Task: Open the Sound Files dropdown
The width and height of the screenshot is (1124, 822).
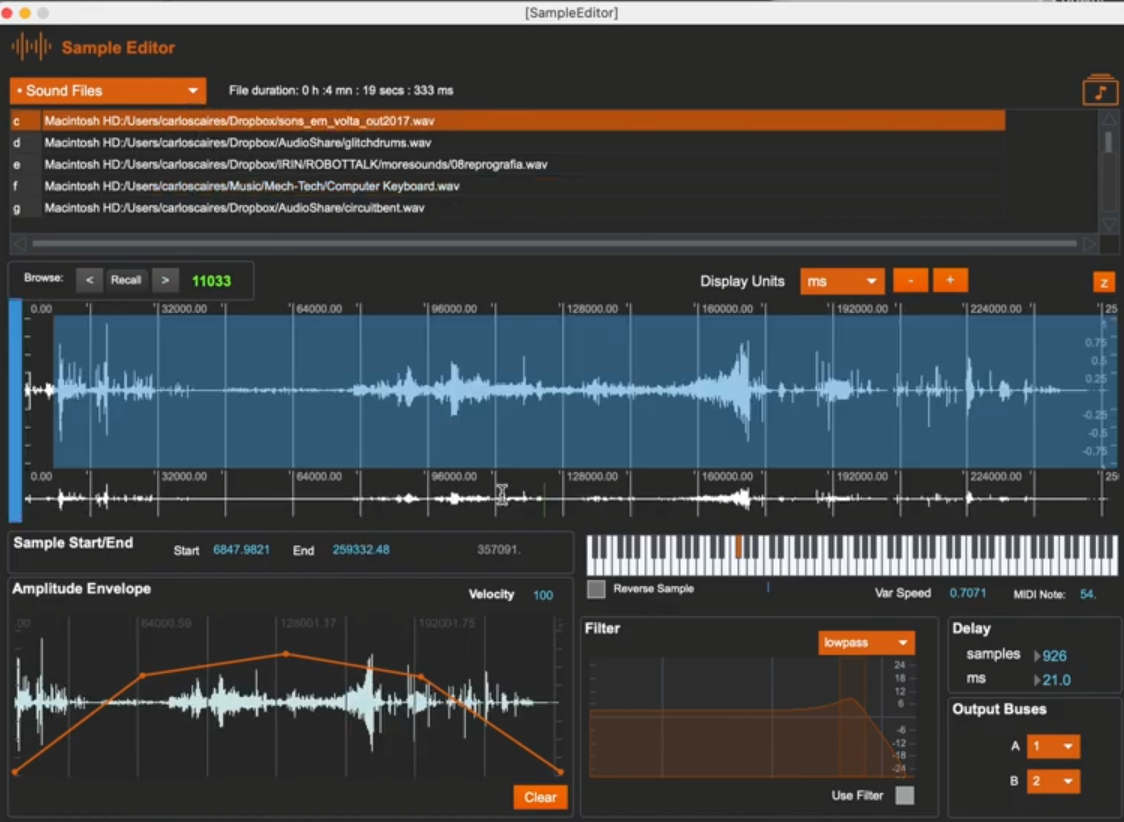Action: click(108, 91)
